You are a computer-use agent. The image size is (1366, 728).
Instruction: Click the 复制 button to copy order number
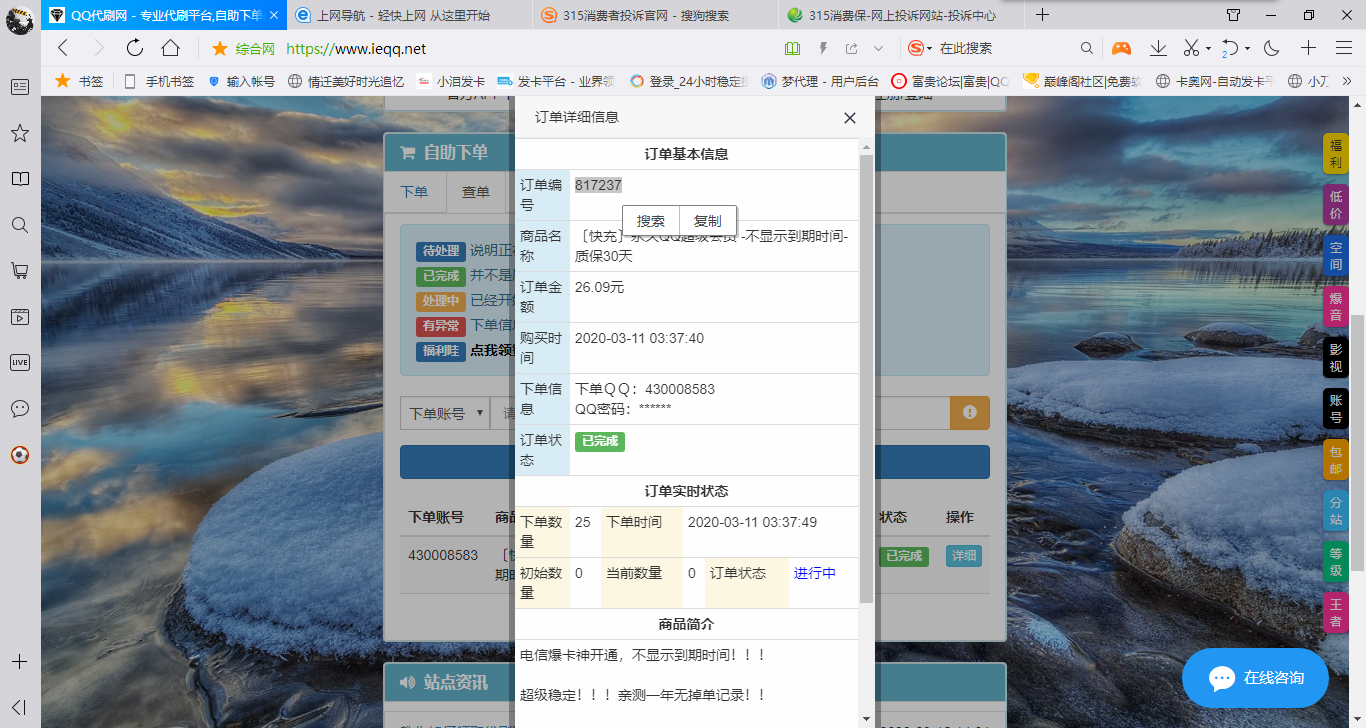click(x=708, y=221)
